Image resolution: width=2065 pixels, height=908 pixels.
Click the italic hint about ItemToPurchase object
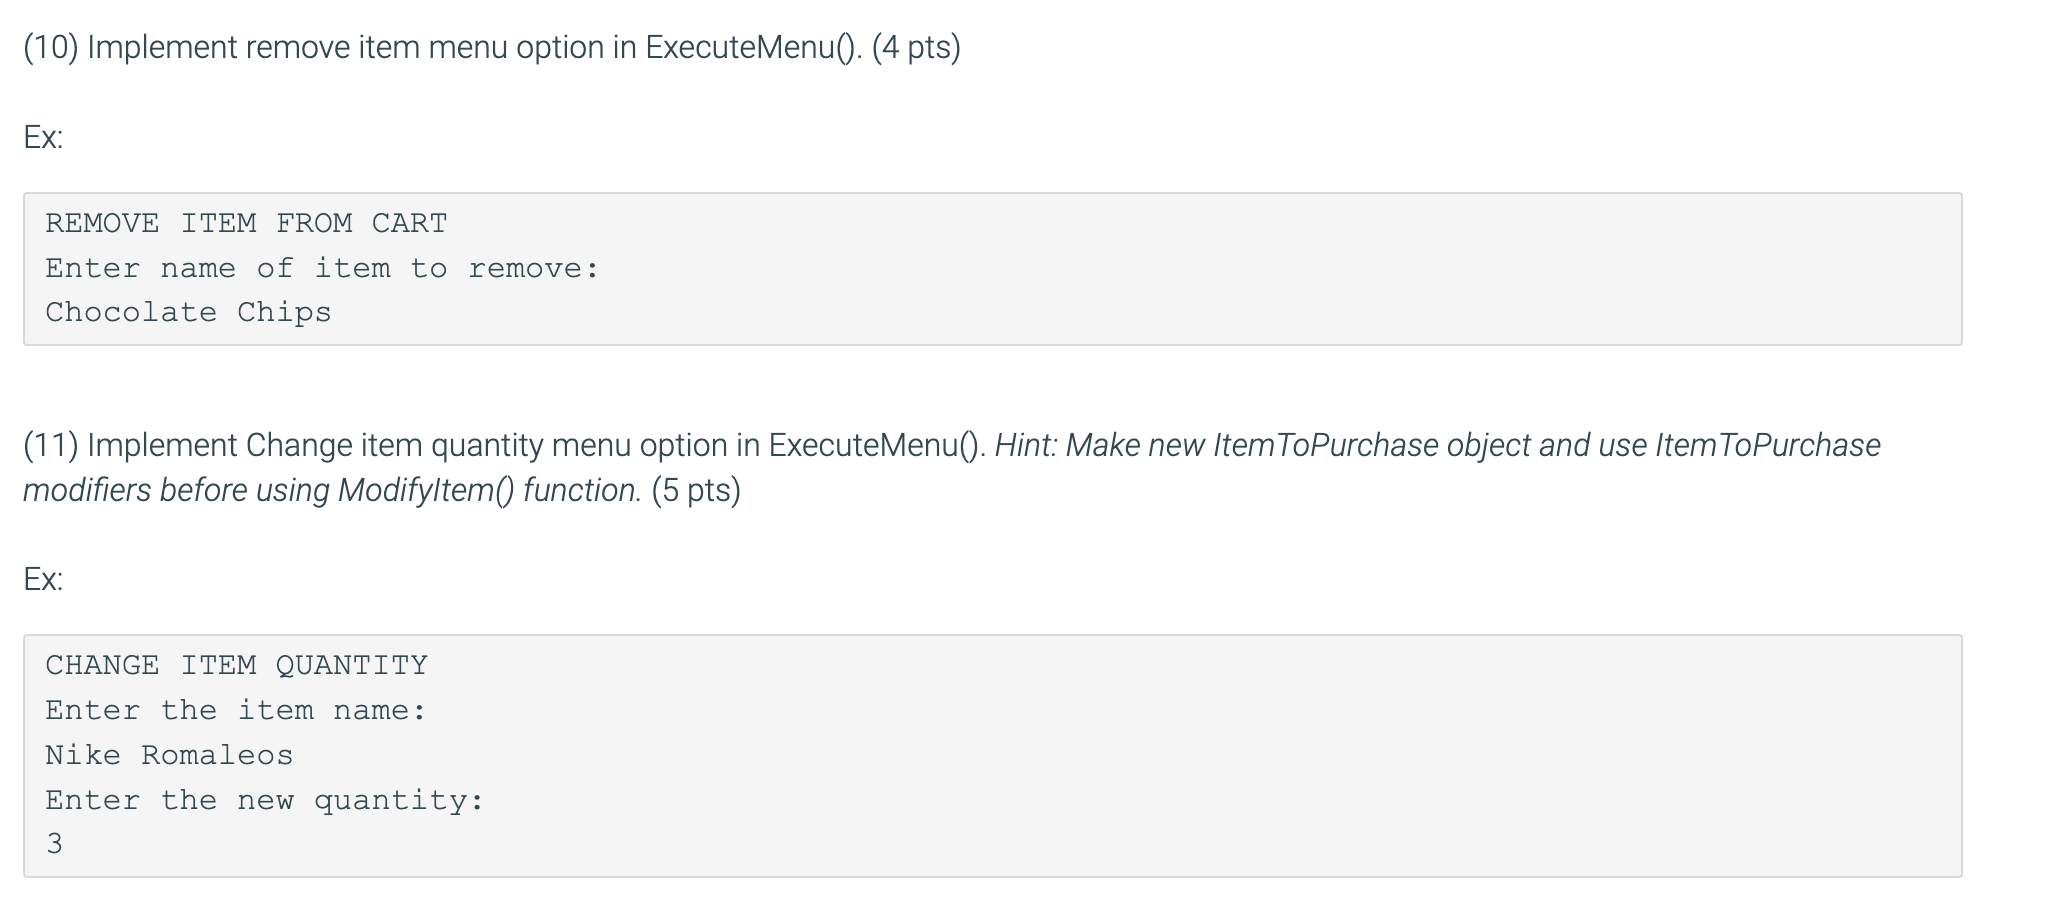(x=1438, y=445)
